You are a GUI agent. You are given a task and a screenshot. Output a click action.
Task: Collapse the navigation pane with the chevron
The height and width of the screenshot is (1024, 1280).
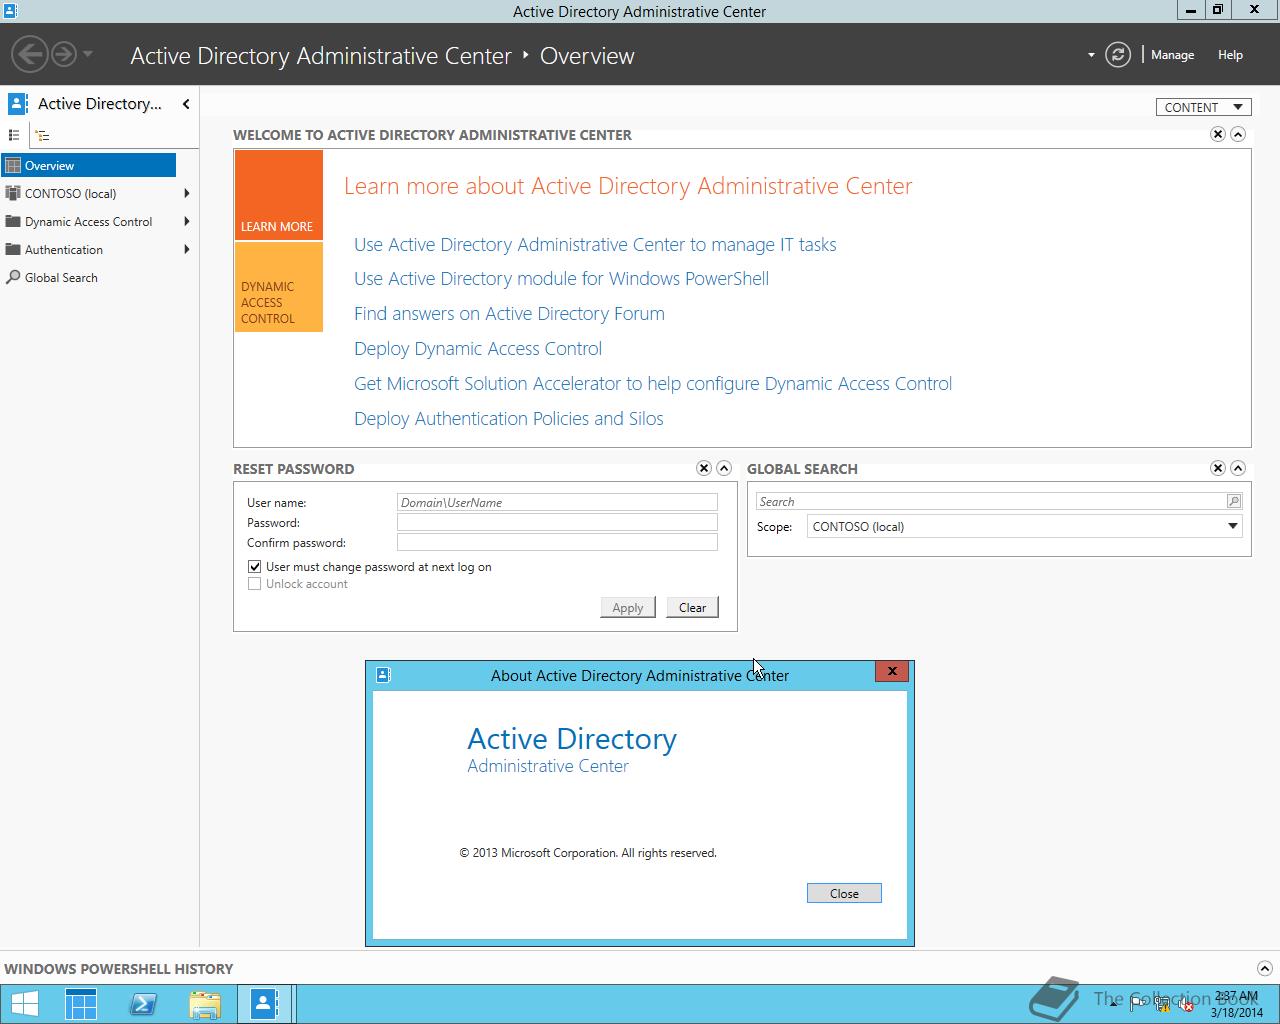[186, 104]
